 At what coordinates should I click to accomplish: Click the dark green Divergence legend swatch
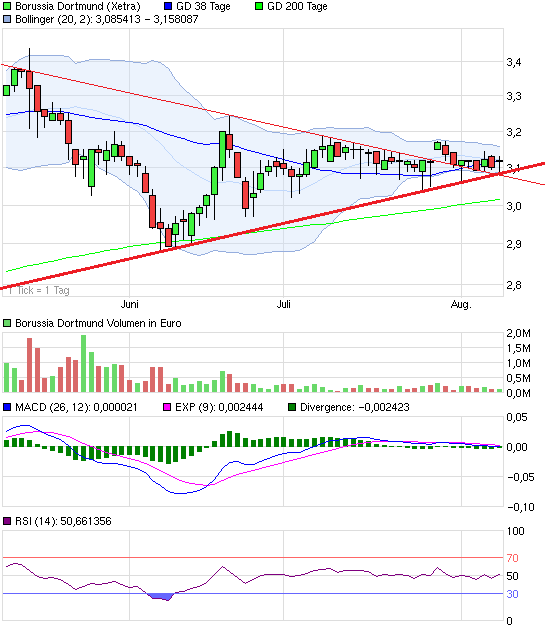point(292,408)
